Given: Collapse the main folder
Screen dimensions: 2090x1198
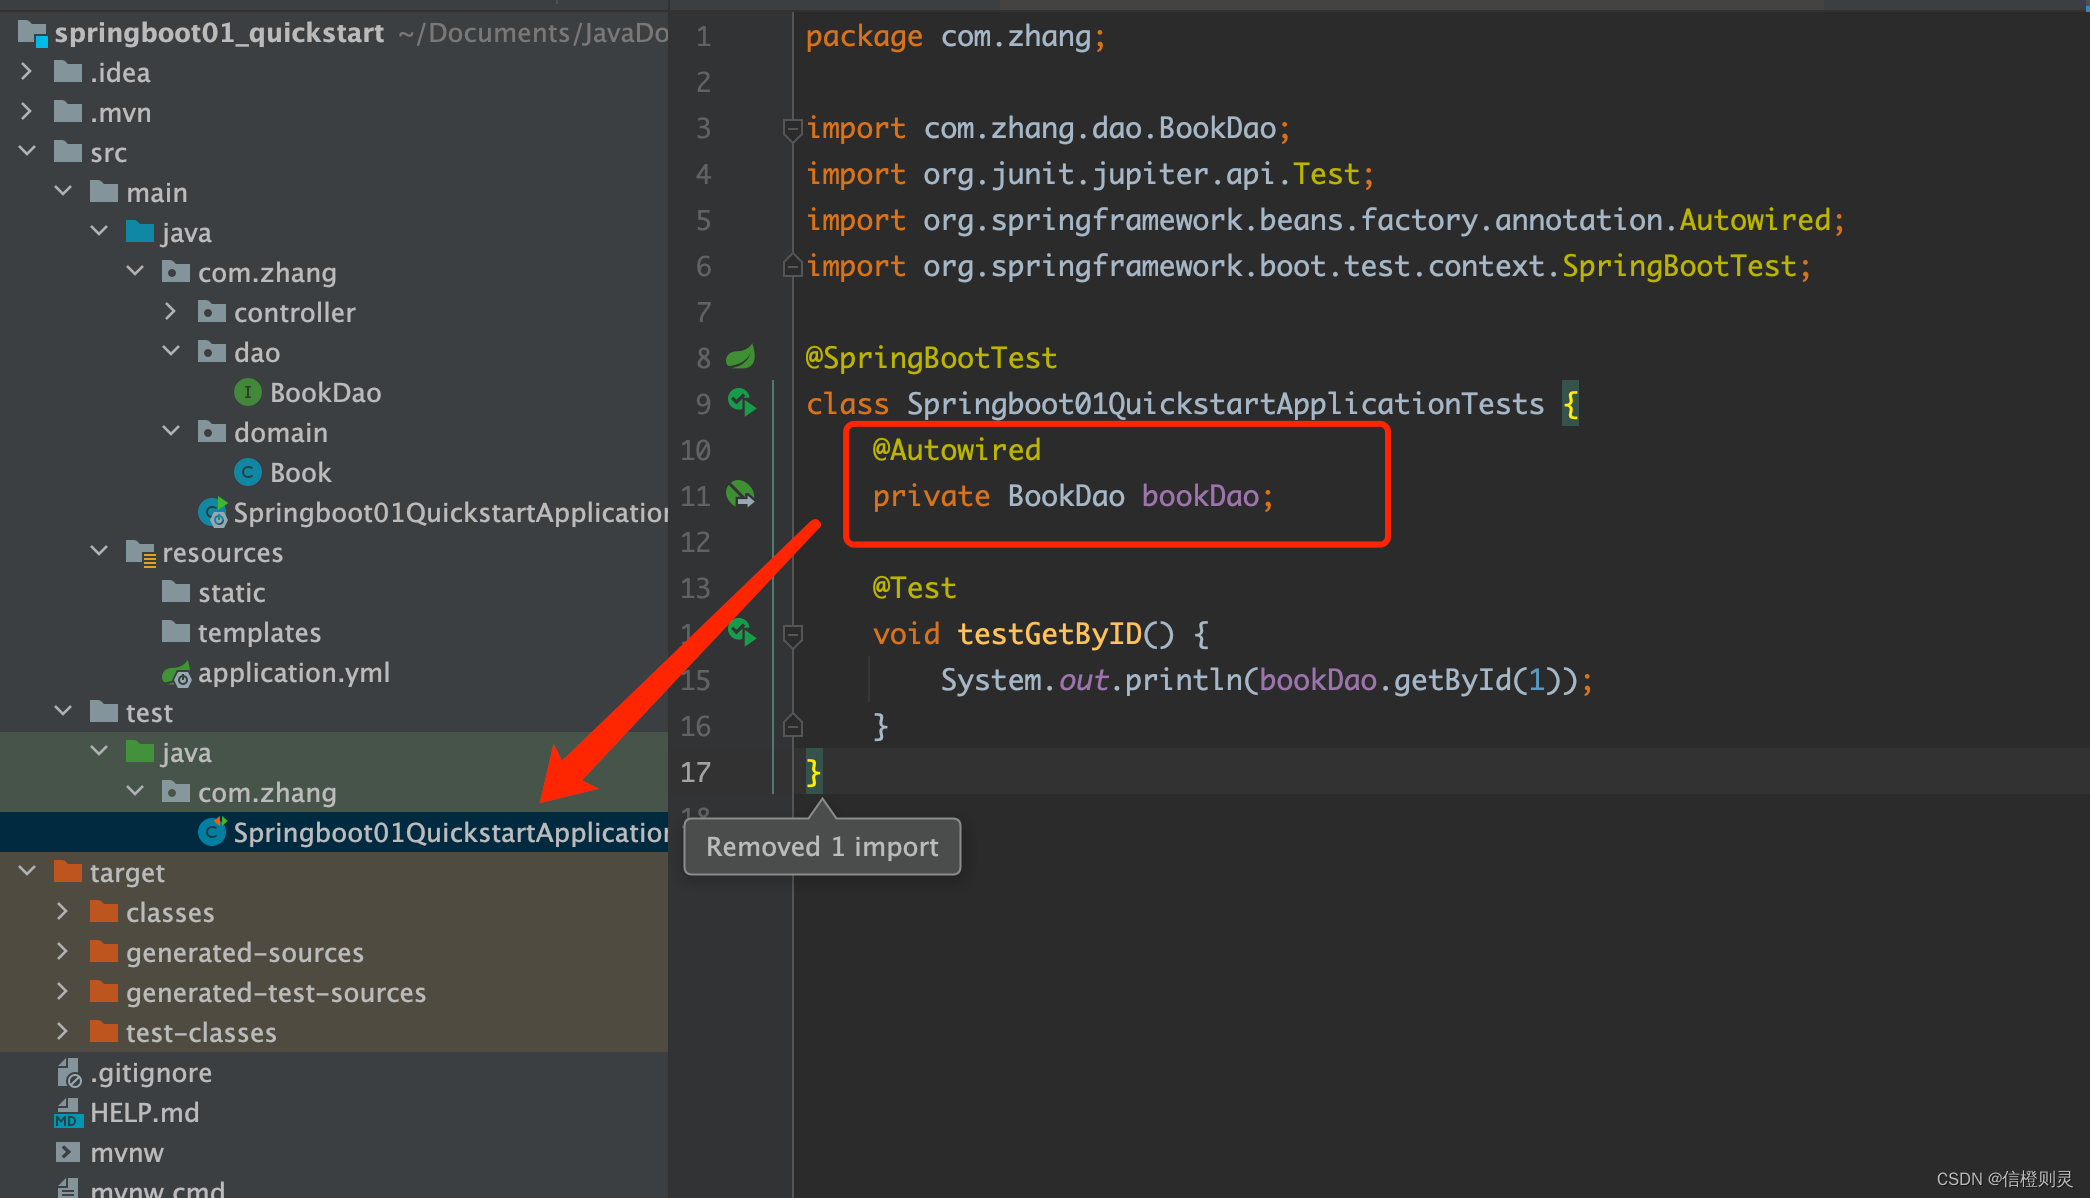Looking at the screenshot, I should click(x=63, y=191).
